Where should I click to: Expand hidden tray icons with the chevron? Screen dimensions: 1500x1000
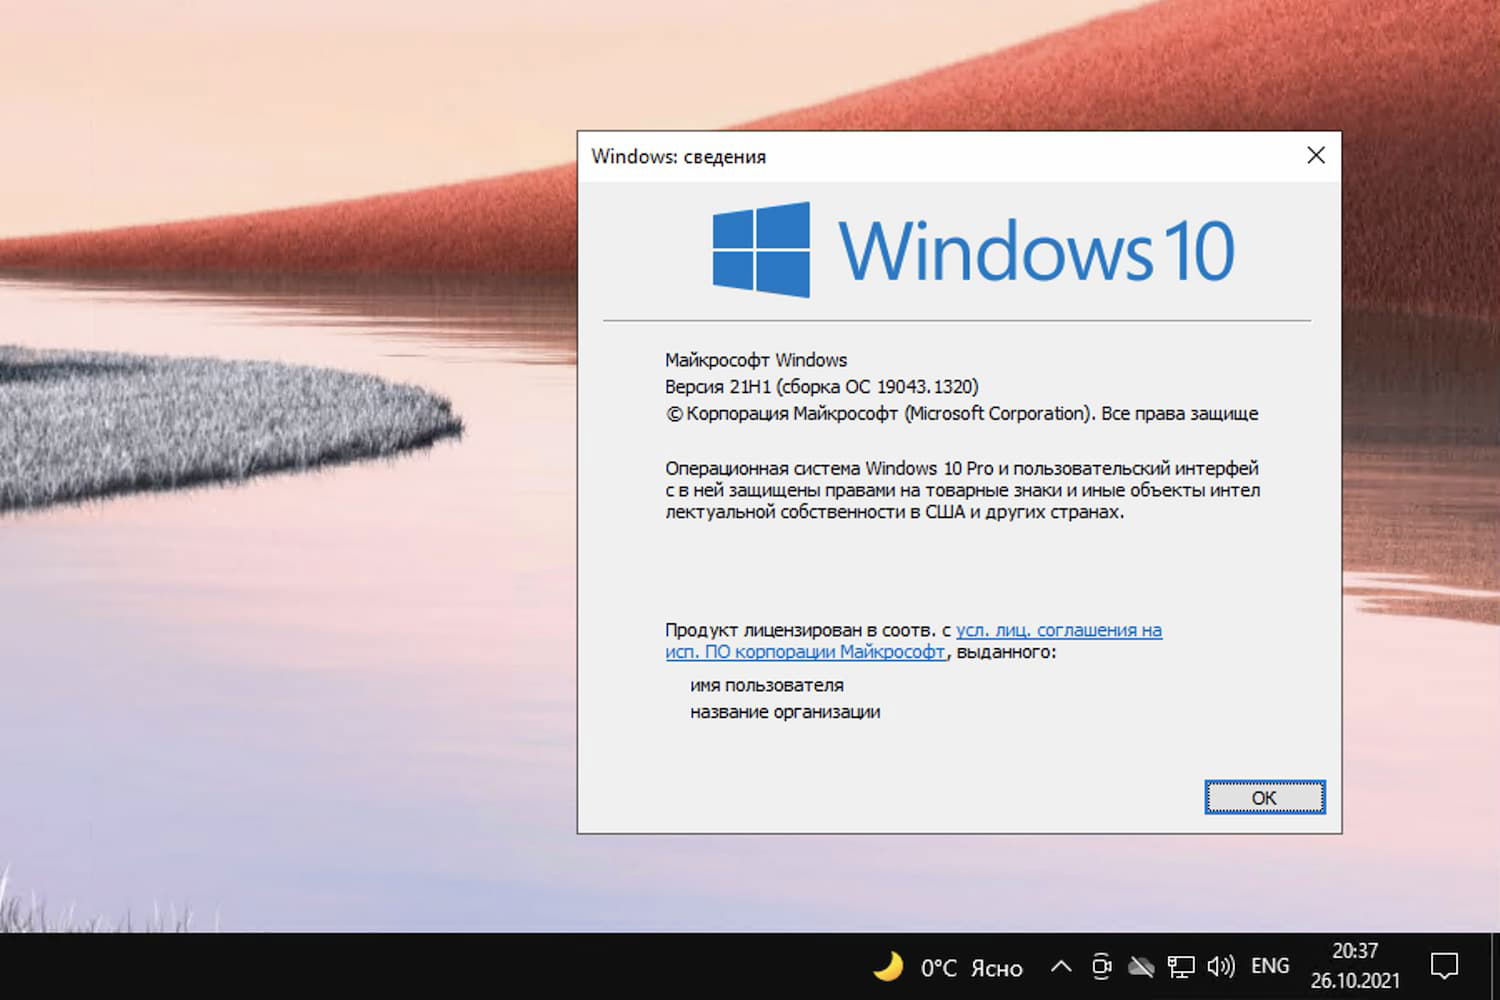click(x=1061, y=966)
